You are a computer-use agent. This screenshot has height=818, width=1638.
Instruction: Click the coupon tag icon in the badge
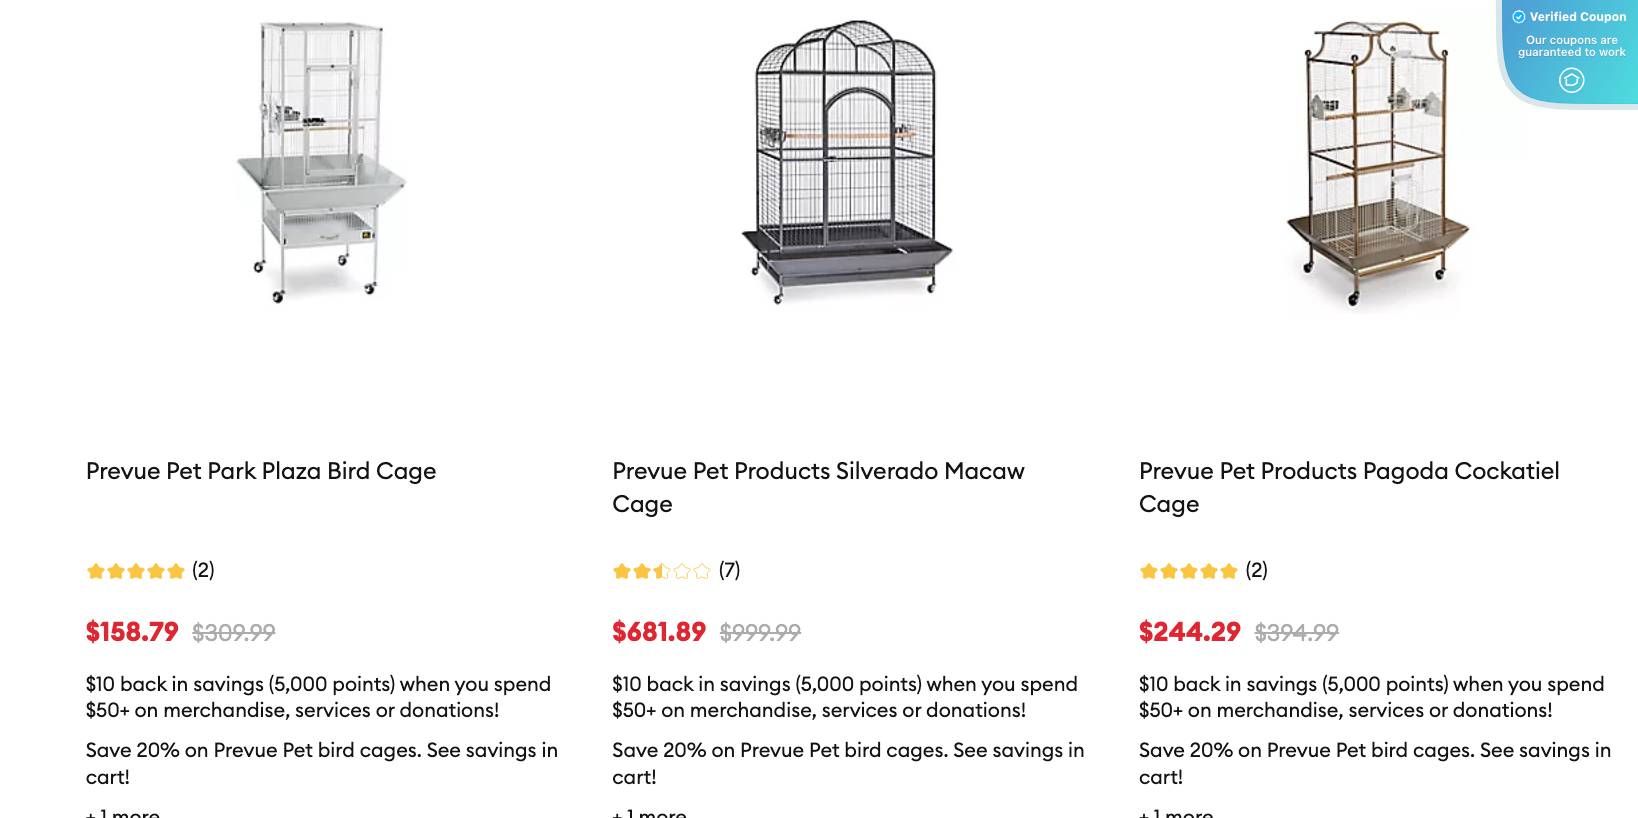1571,80
